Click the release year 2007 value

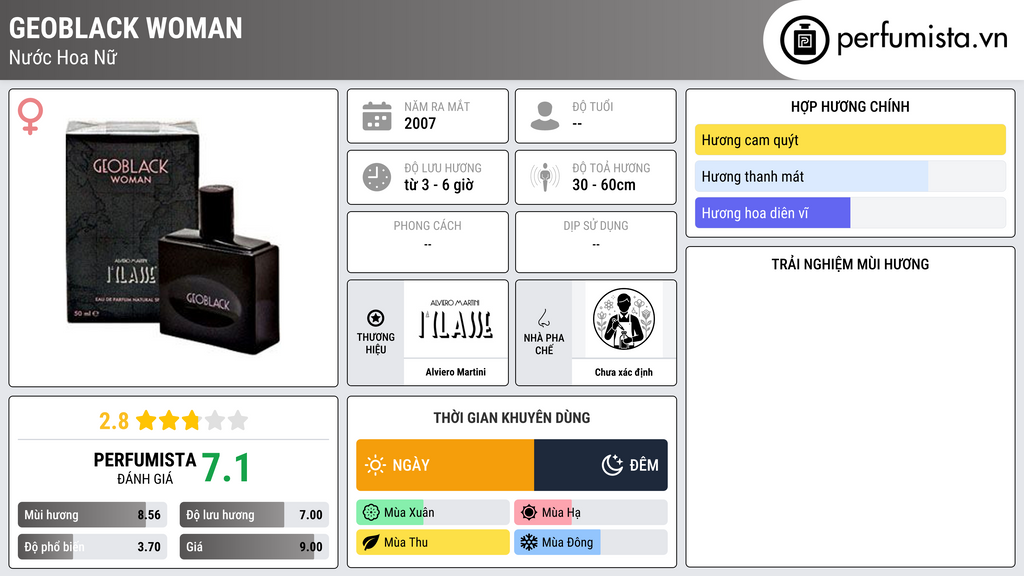coord(420,123)
